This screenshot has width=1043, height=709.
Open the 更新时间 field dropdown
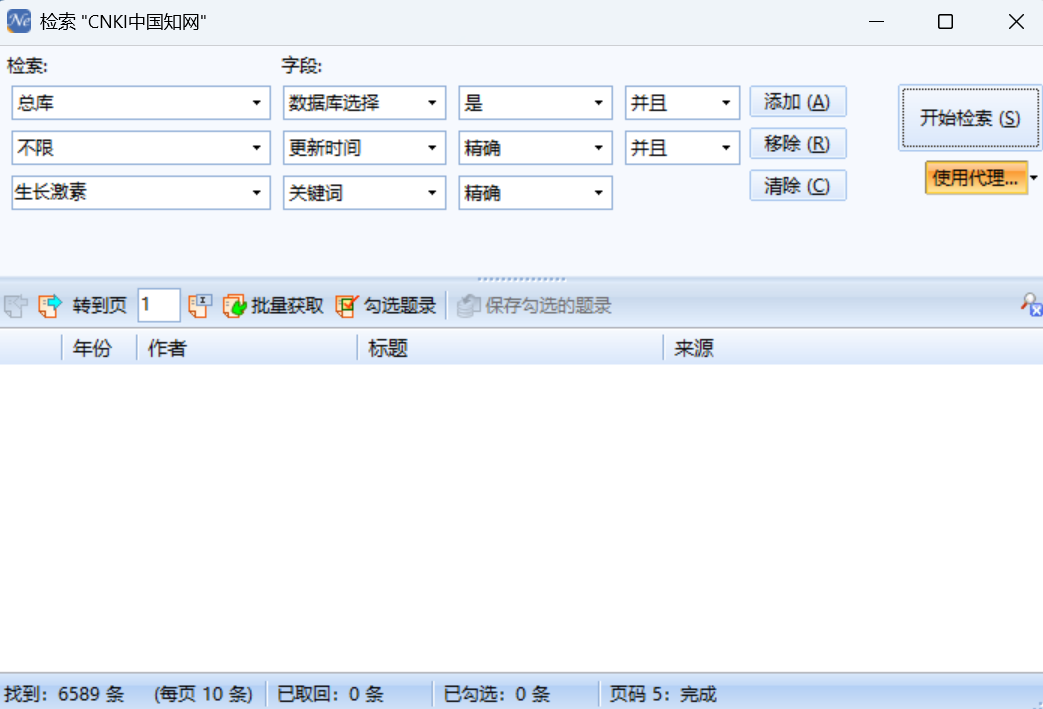[432, 148]
